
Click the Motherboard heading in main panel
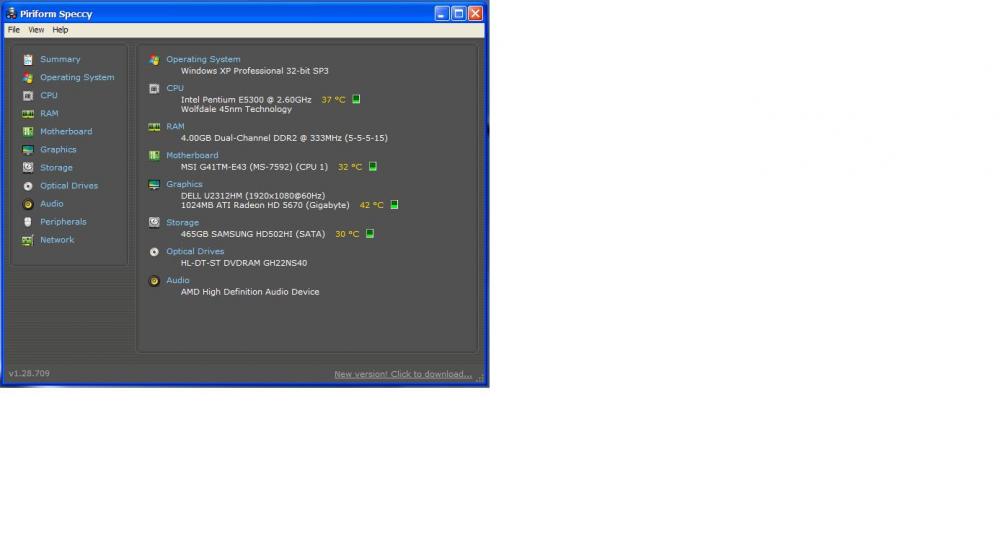[192, 156]
